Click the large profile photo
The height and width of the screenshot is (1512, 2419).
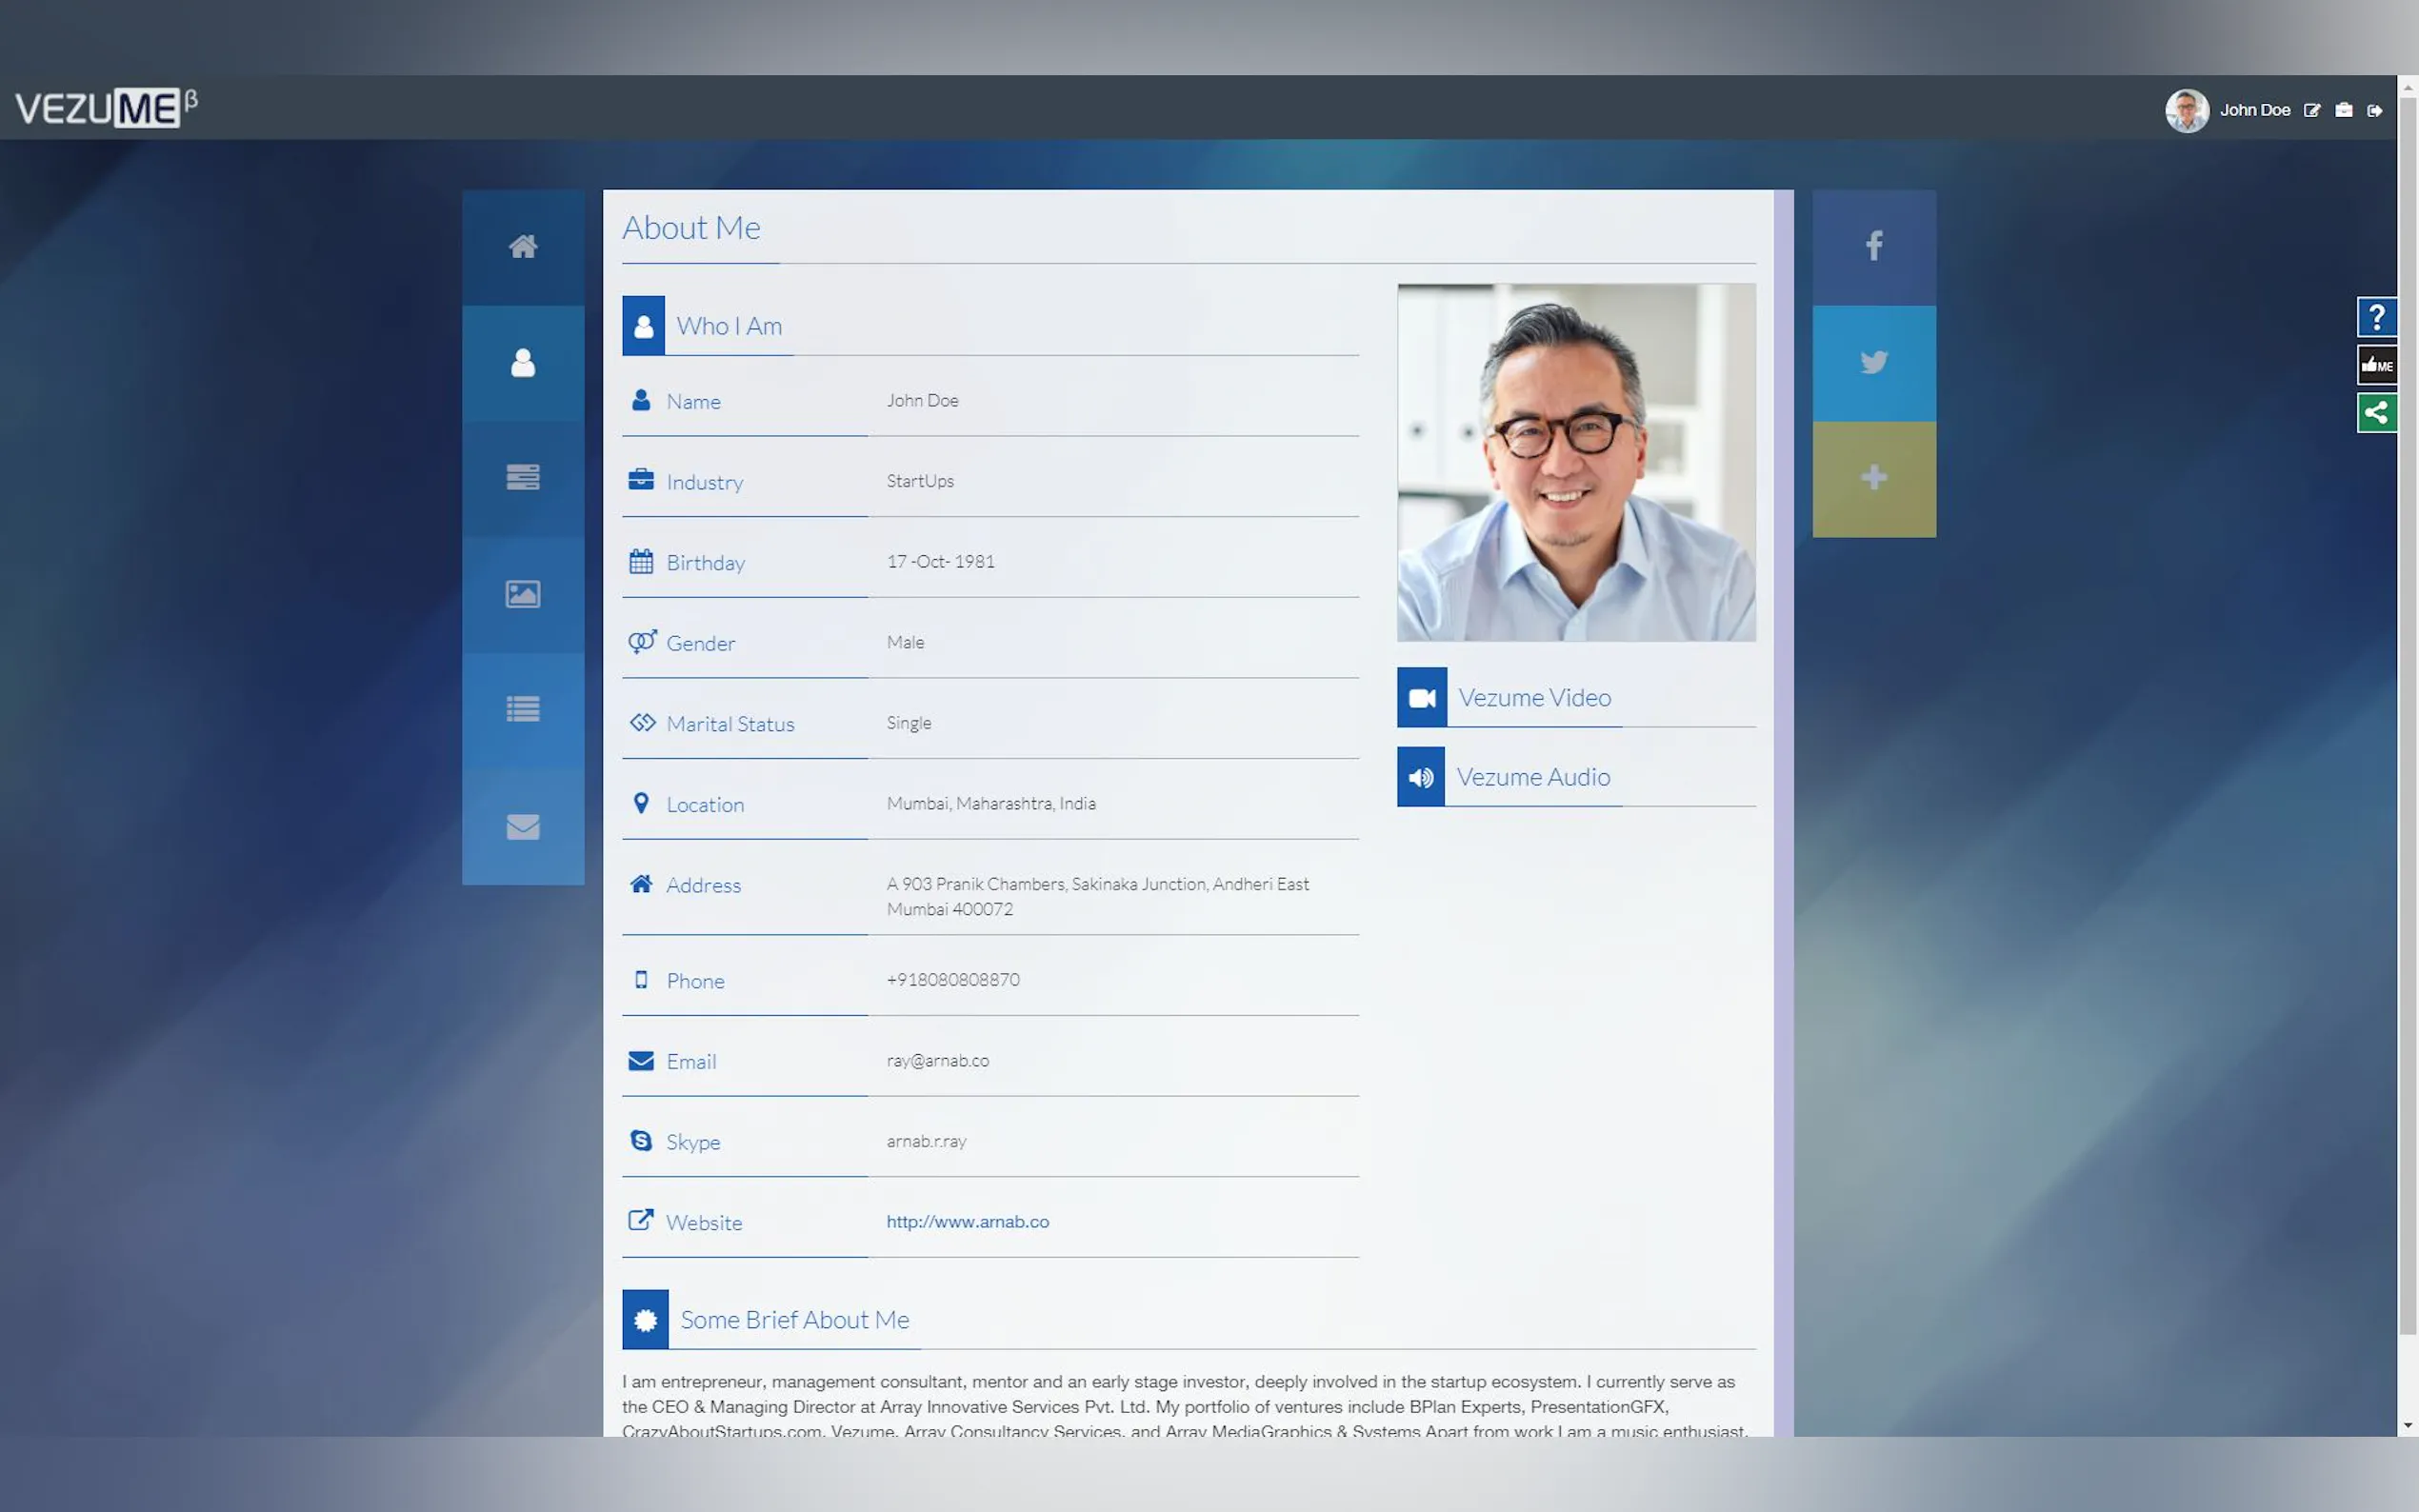tap(1575, 462)
